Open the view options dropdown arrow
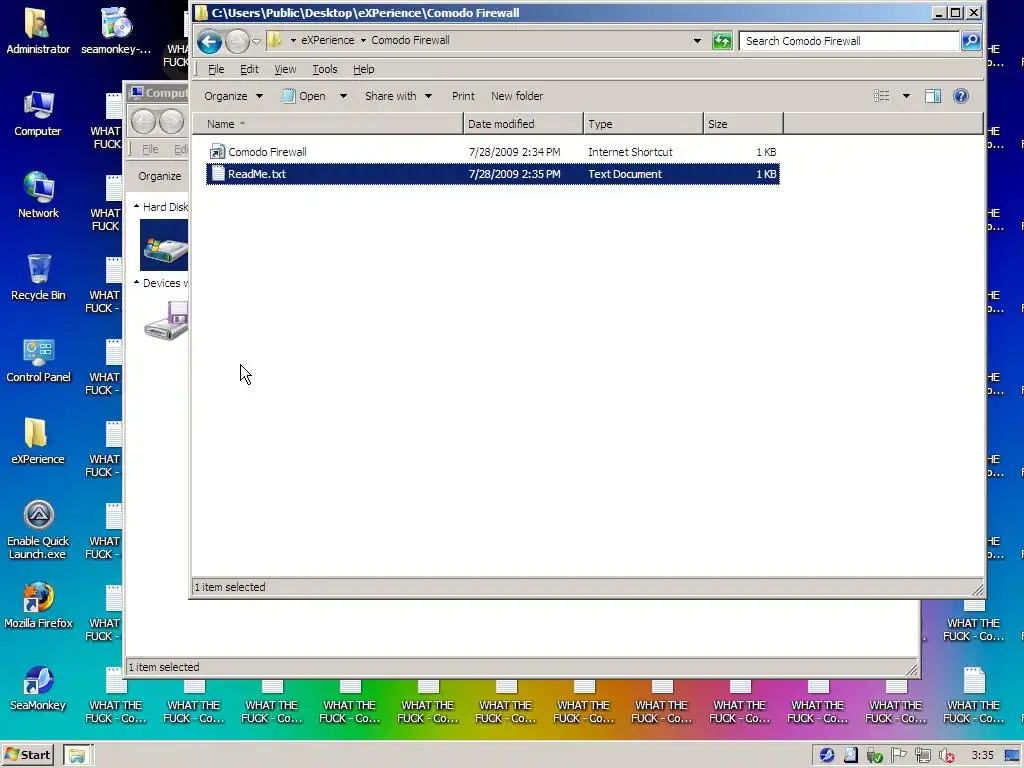1024x768 pixels. click(906, 96)
